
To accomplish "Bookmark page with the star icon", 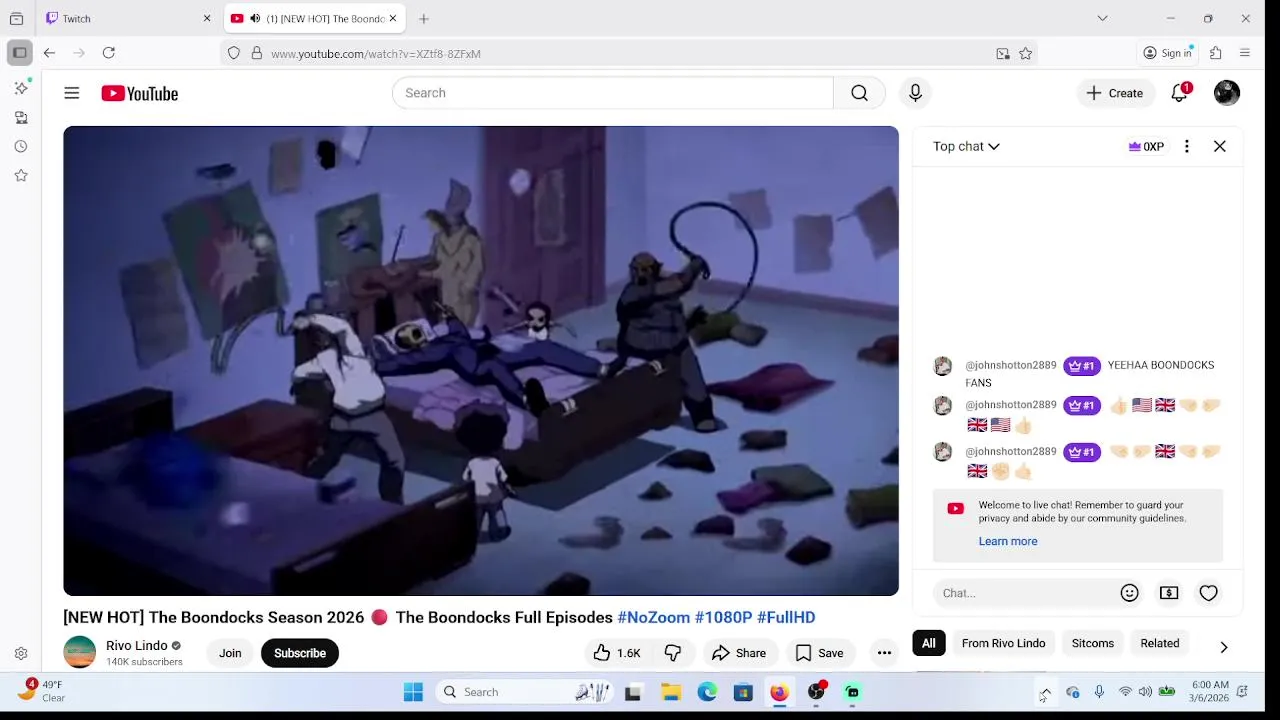I will [x=1025, y=54].
